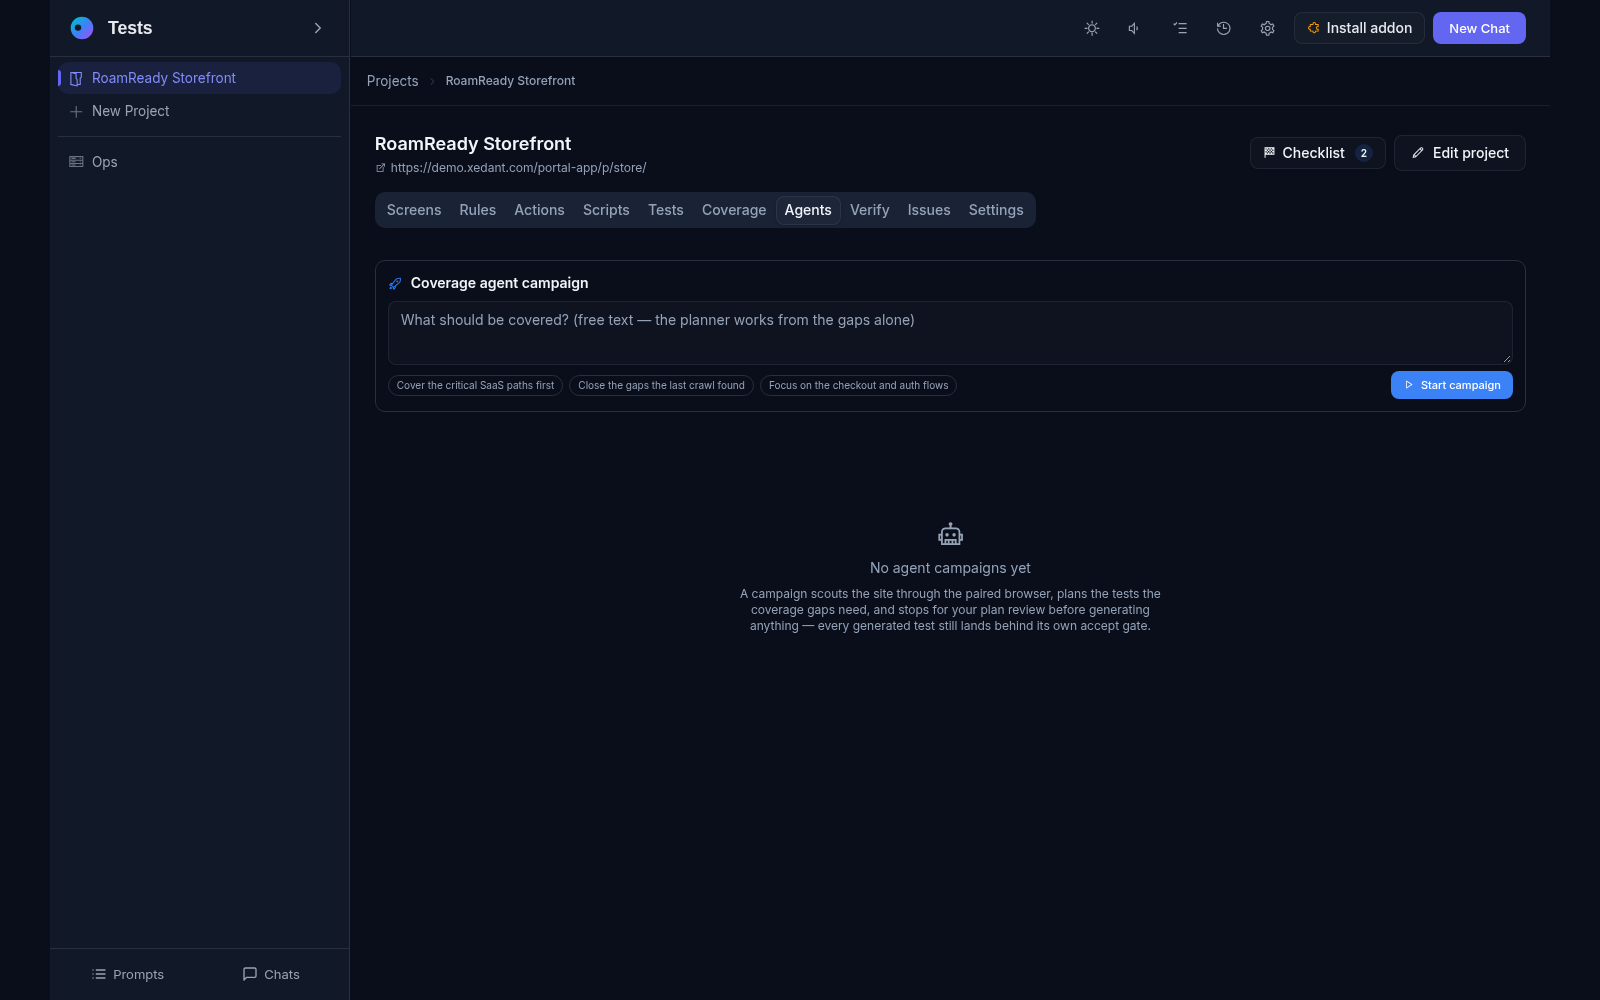
Task: Pick the 'Close the gaps the last crawl found' suggestion
Action: pyautogui.click(x=661, y=385)
